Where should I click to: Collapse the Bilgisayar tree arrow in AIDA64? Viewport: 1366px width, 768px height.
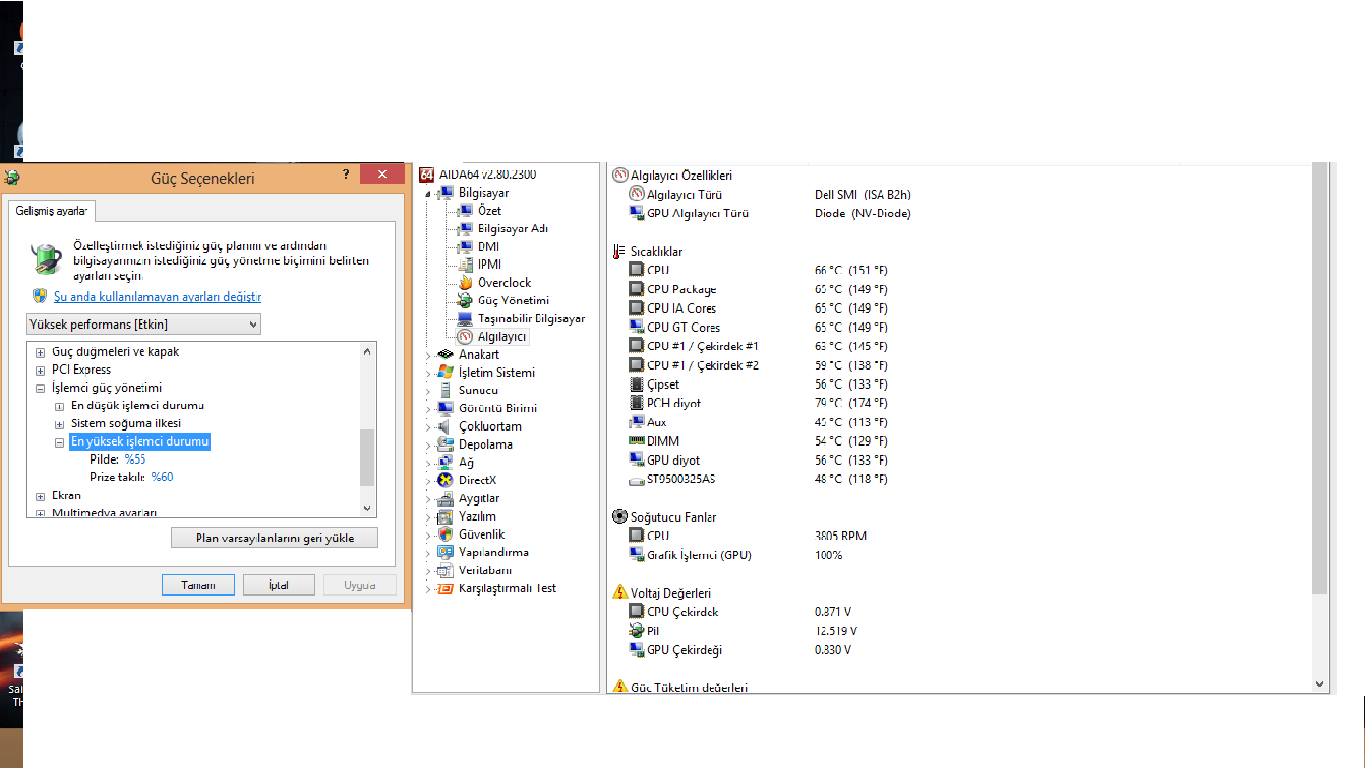pos(429,193)
